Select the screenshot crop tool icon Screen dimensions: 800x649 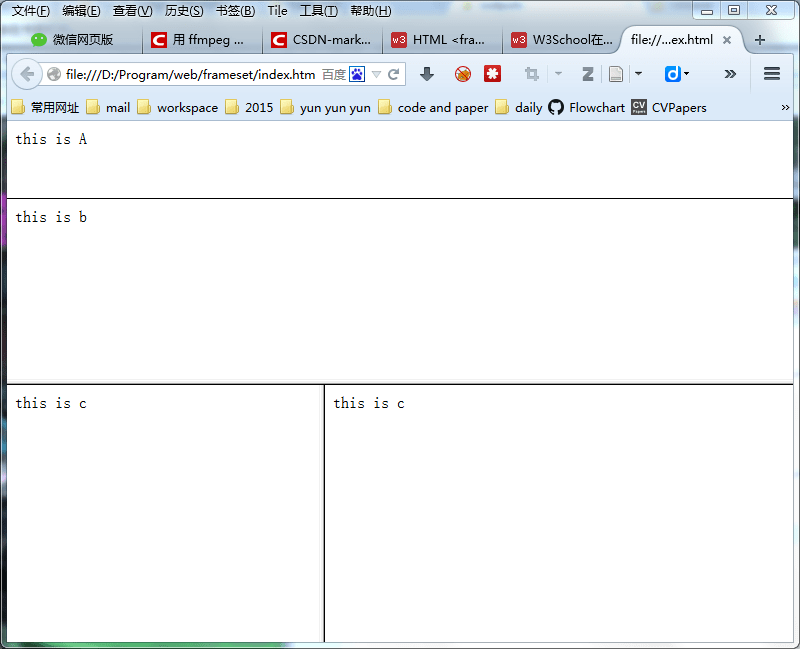coord(531,74)
